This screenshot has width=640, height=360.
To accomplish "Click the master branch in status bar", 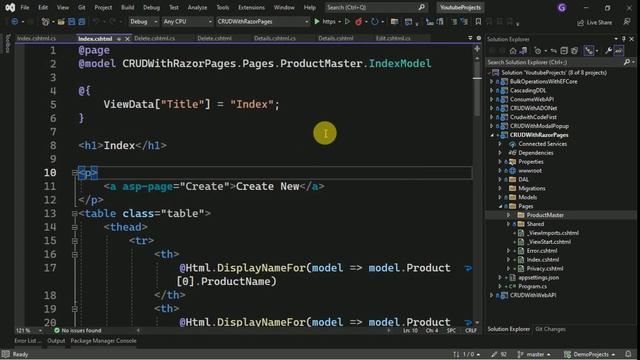I will pyautogui.click(x=534, y=354).
